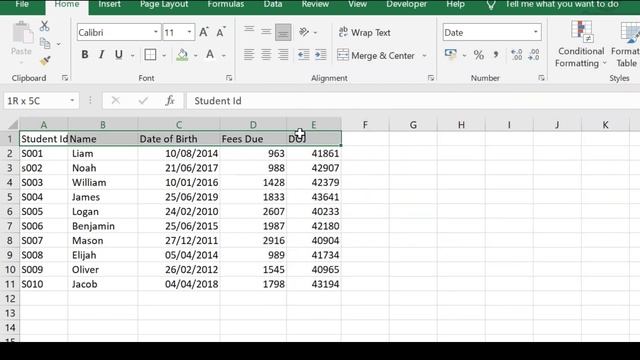
Task: Toggle Bold formatting
Action: click(x=85, y=55)
